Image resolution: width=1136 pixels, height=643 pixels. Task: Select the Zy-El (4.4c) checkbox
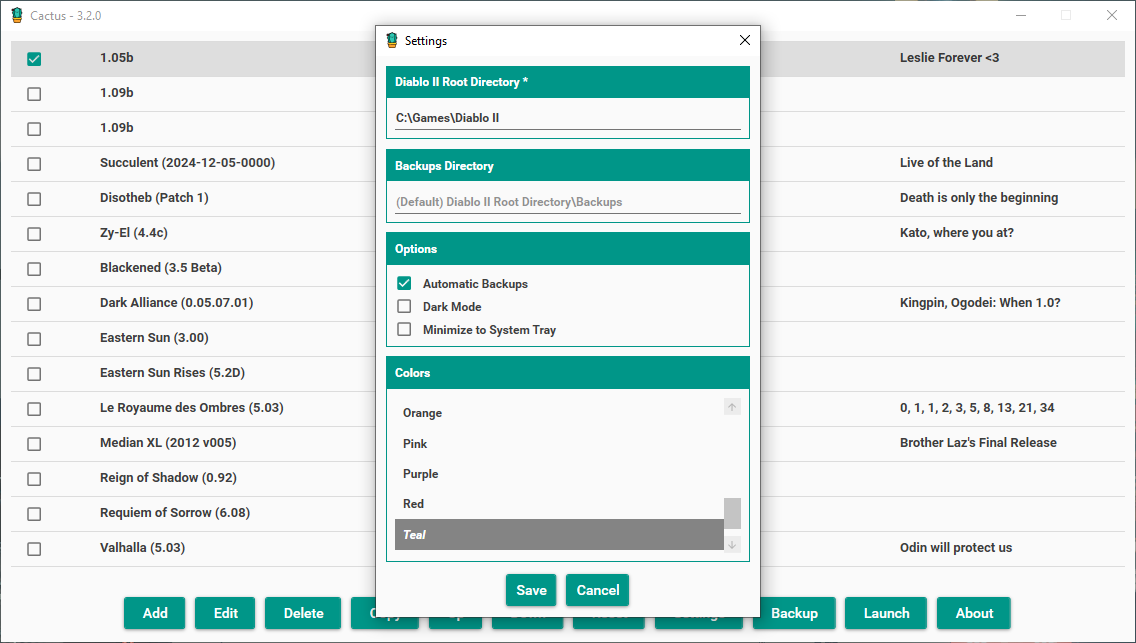[x=34, y=234]
